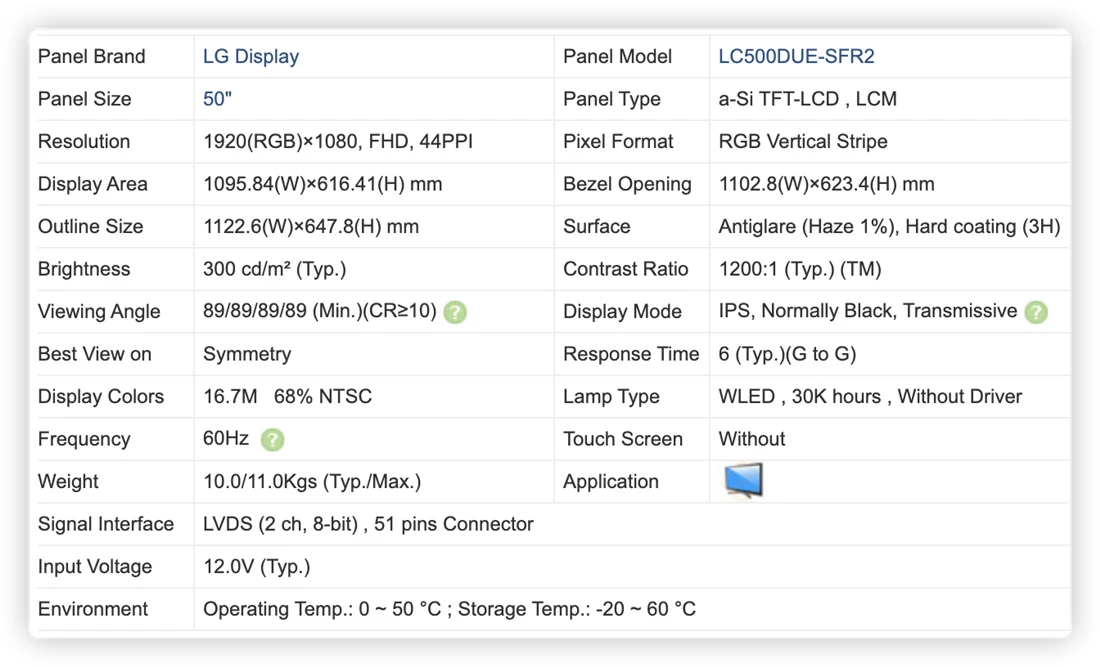The width and height of the screenshot is (1100, 667).
Task: Click the 16.7M 68% NTSC value
Action: point(287,397)
